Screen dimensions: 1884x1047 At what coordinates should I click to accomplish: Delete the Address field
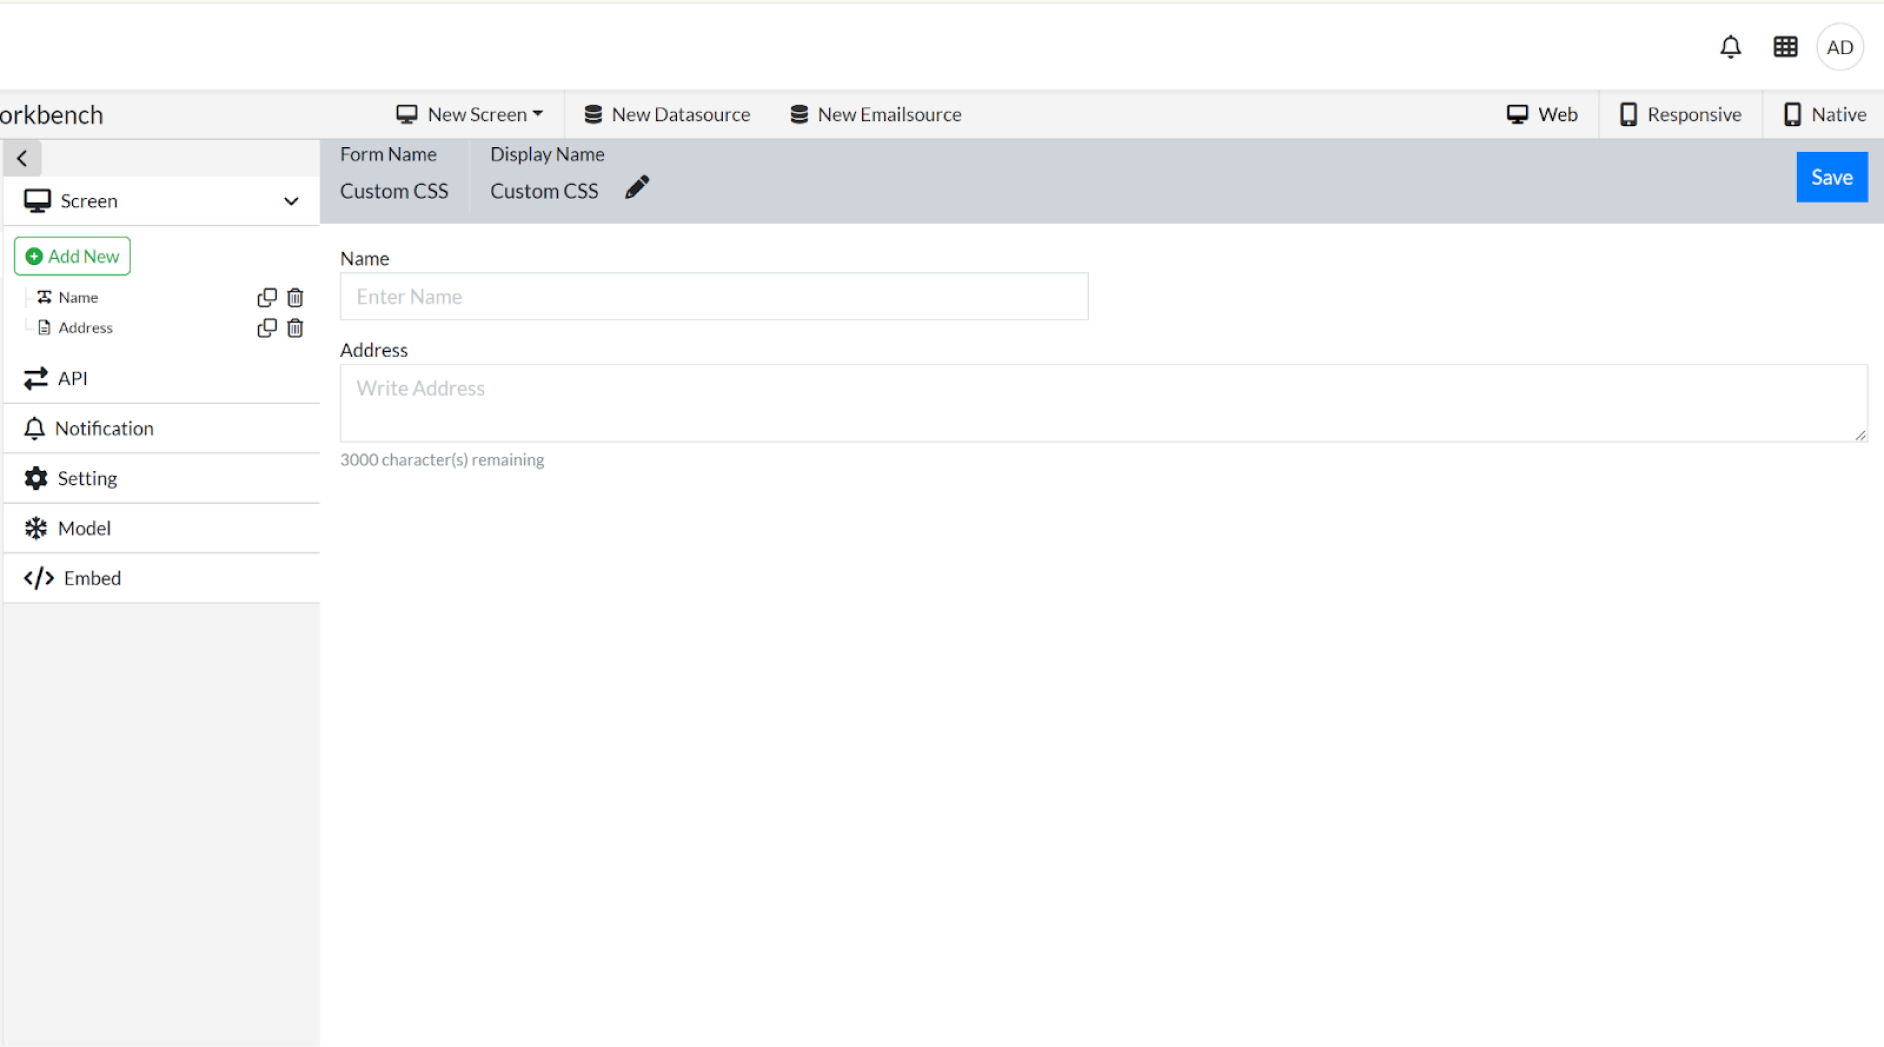[295, 328]
